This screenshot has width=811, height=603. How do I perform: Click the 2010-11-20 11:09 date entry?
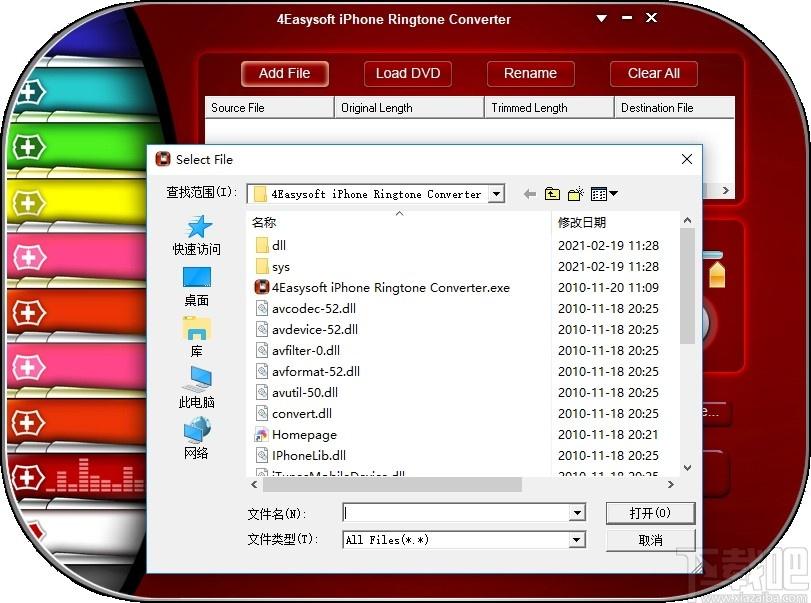(608, 288)
